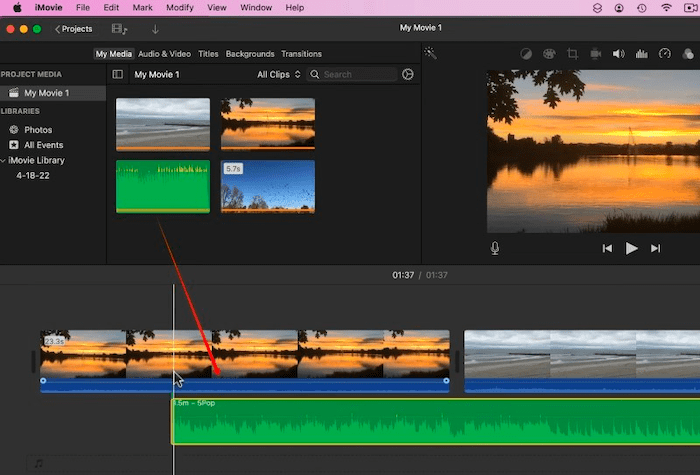The height and width of the screenshot is (475, 700).
Task: Open the user account menu bar icon
Action: coord(619,8)
